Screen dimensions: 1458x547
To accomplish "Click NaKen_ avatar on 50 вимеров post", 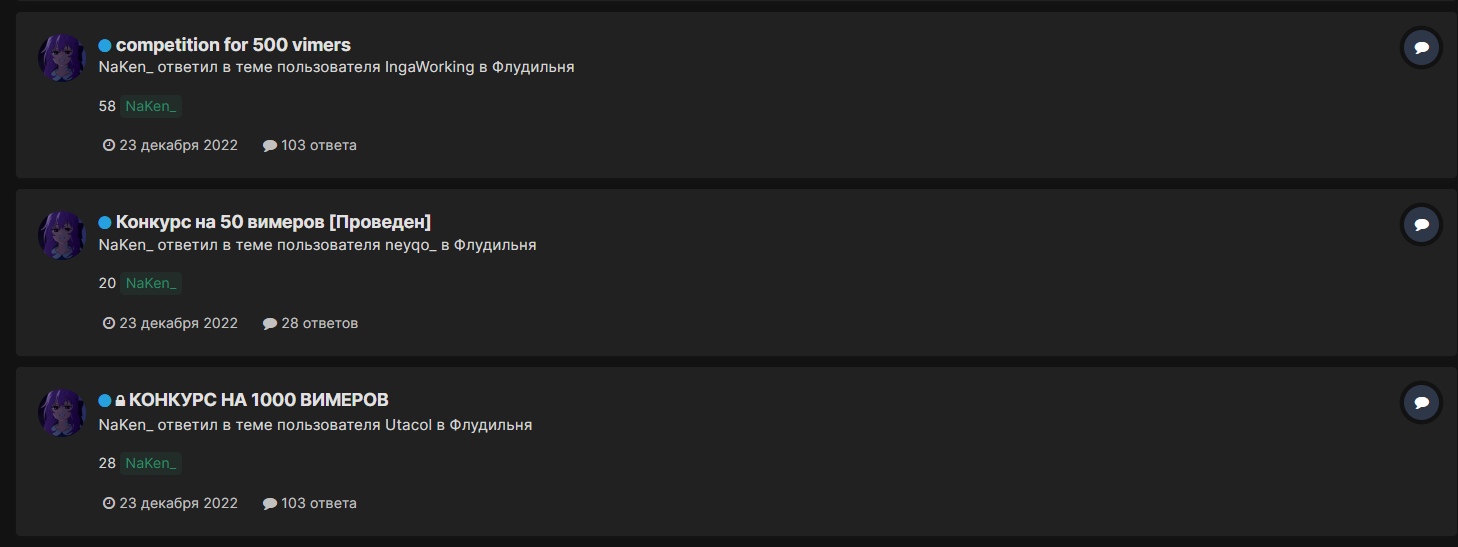I will pyautogui.click(x=61, y=236).
